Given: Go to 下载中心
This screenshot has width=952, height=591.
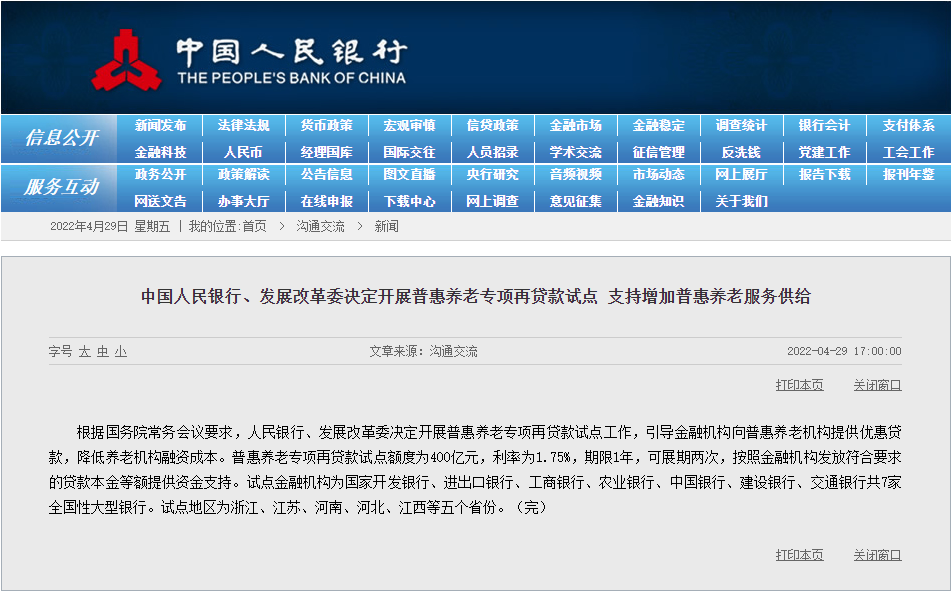Looking at the screenshot, I should [x=410, y=202].
